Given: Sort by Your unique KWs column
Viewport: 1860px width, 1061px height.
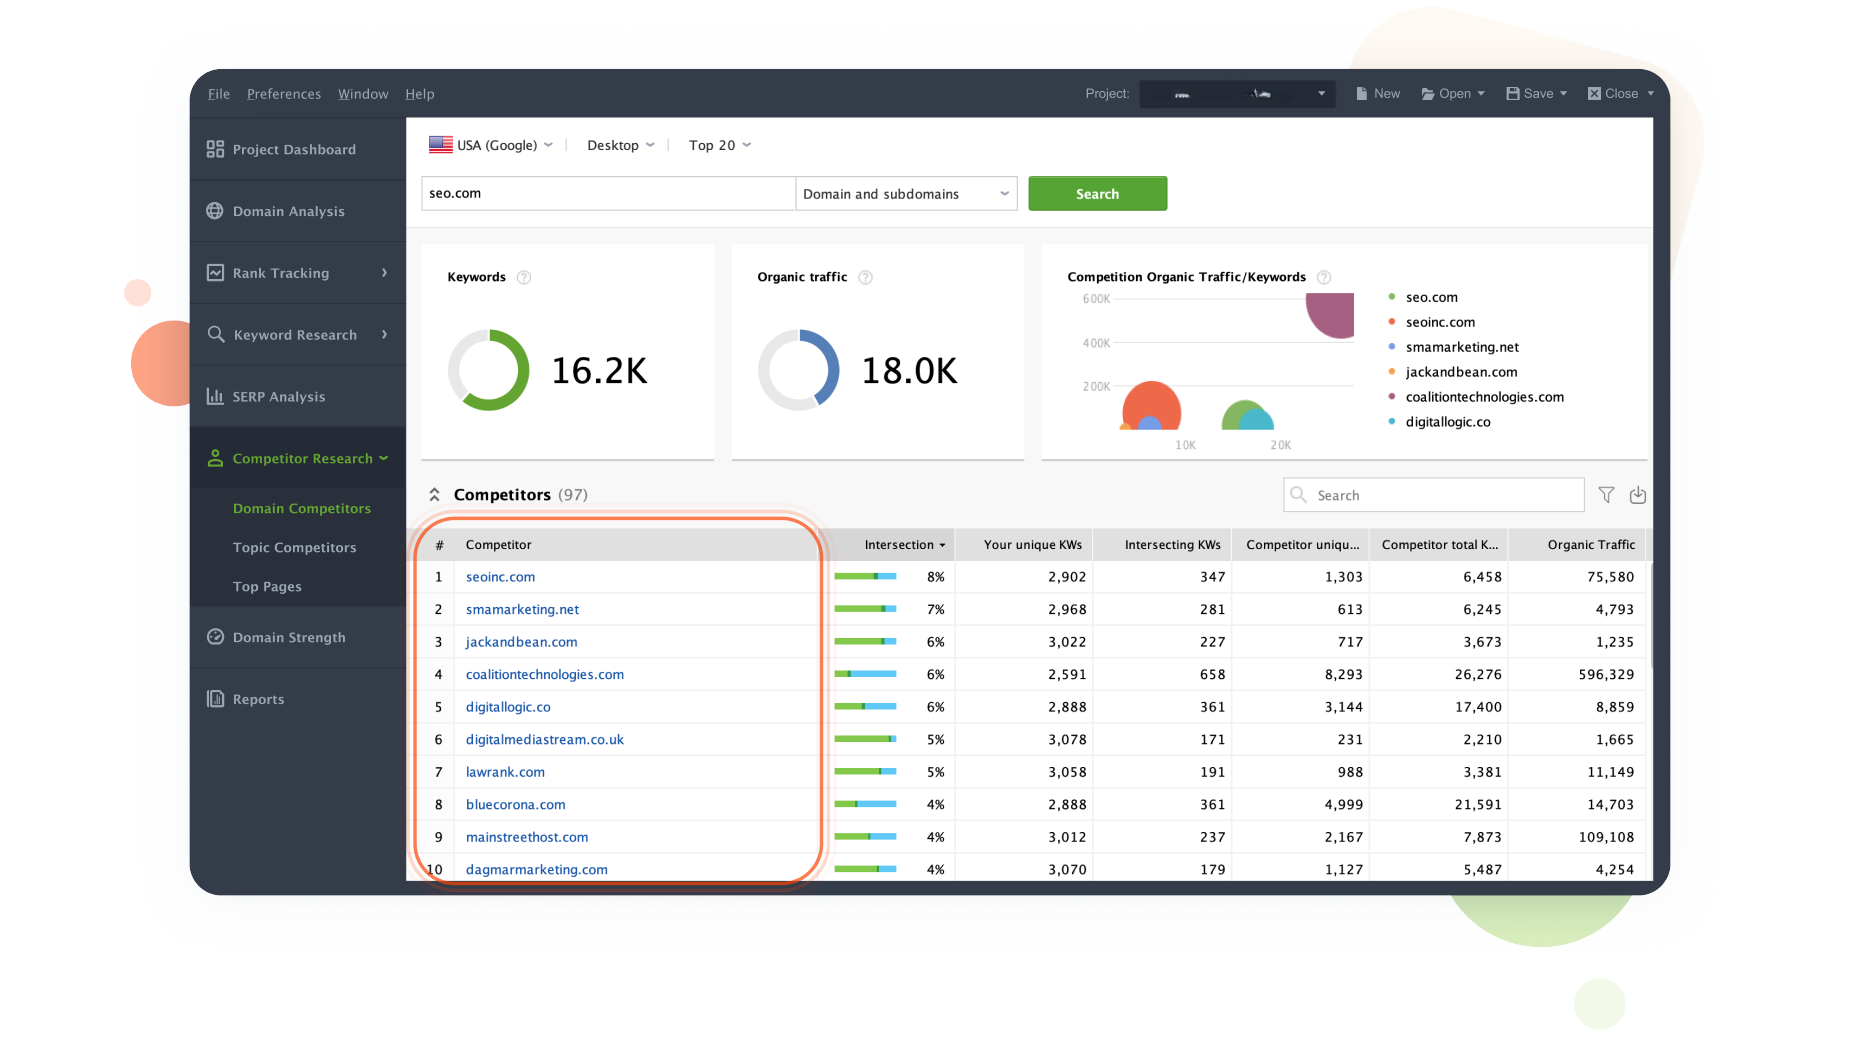Looking at the screenshot, I should (1025, 545).
